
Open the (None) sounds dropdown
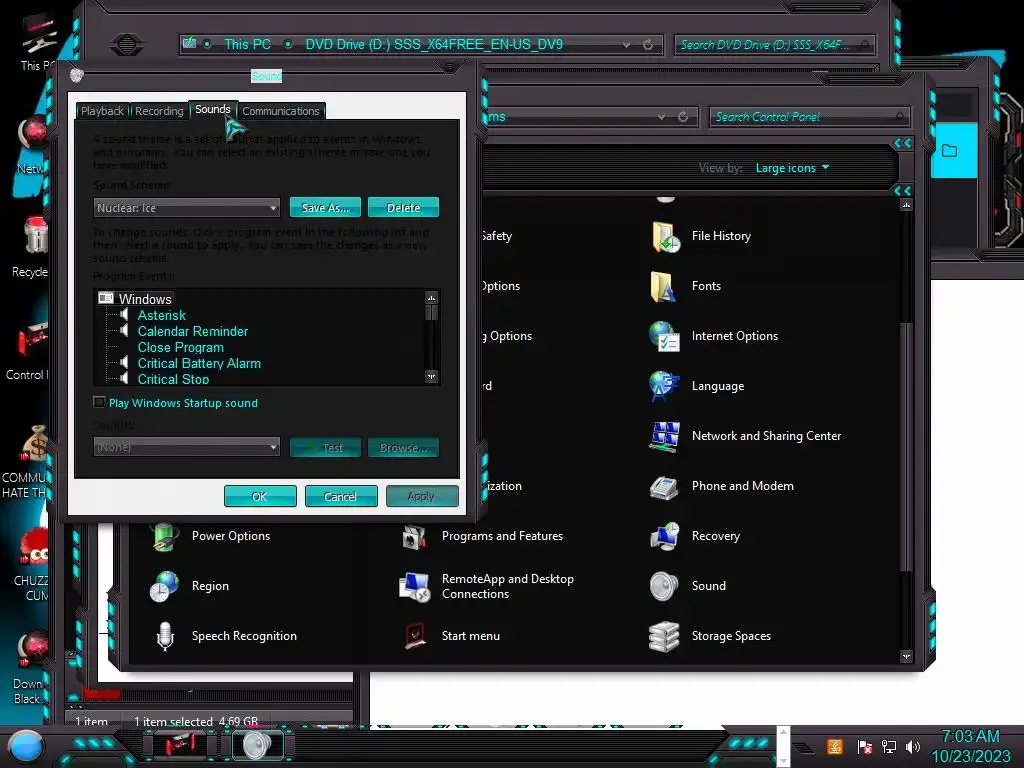pyautogui.click(x=187, y=447)
